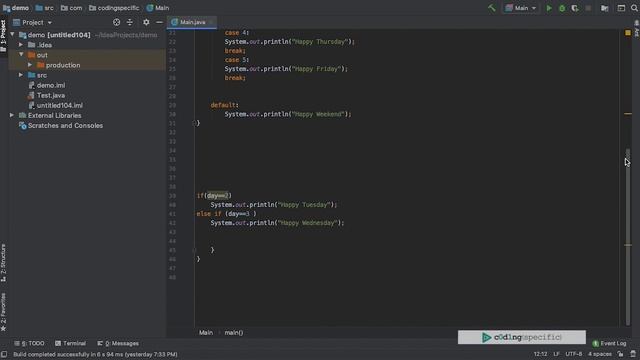This screenshot has width=640, height=360.
Task: Click demo in navigation breadcrumb
Action: point(16,8)
